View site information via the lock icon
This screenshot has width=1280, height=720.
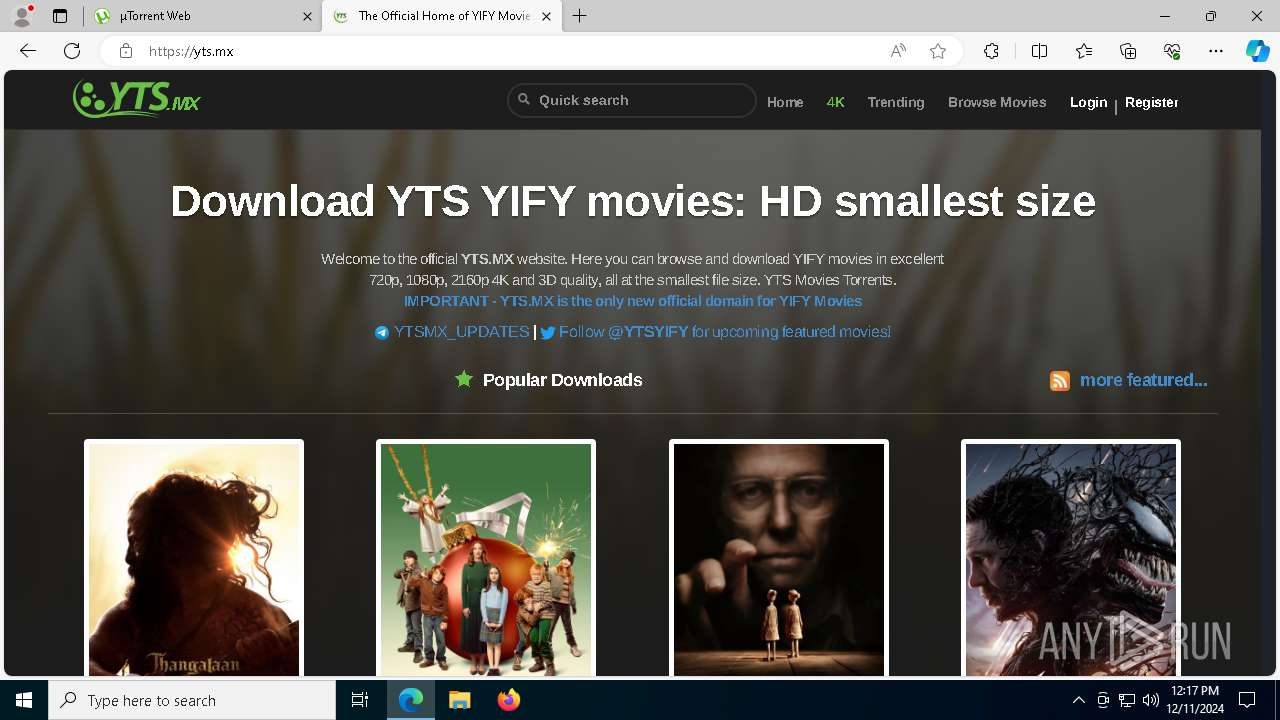pos(125,51)
